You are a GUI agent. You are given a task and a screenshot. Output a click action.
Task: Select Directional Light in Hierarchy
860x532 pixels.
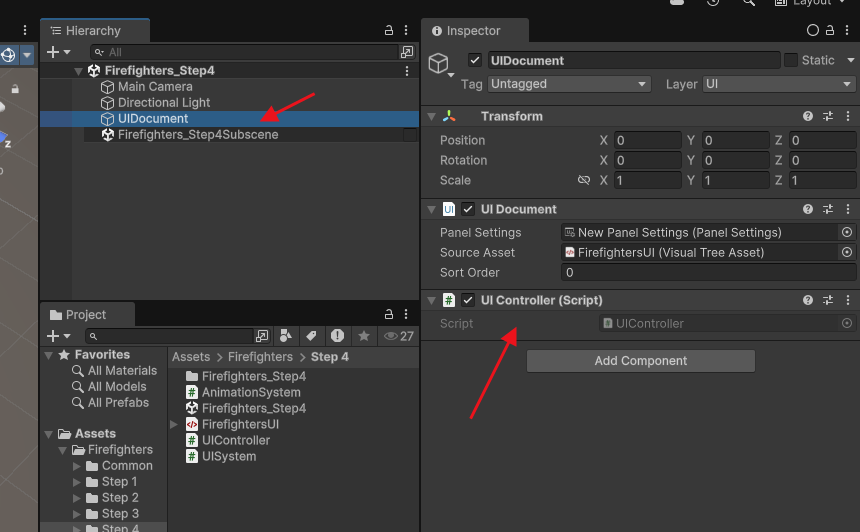click(x=155, y=103)
